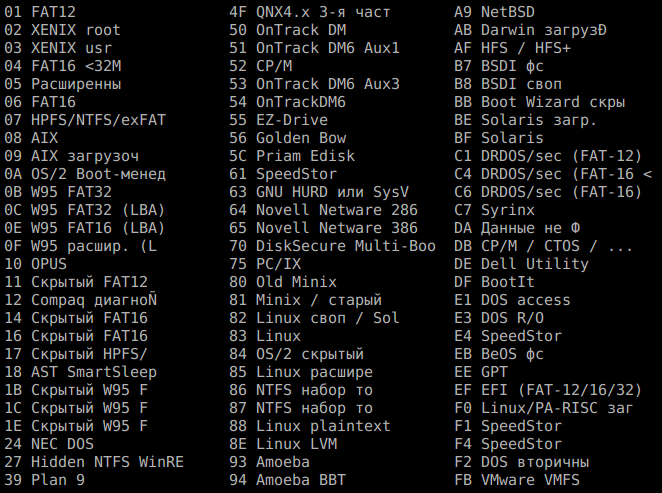Click the 83 Linux partition type entry
662x493 pixels.
coord(265,336)
